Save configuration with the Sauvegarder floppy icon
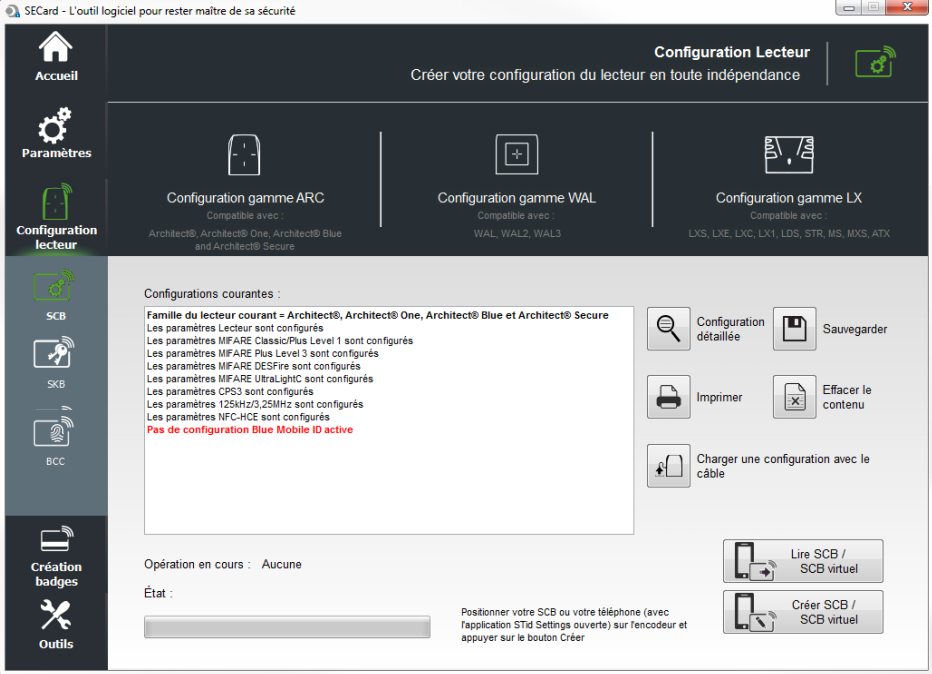Viewport: 932px width, 674px height. pos(795,329)
